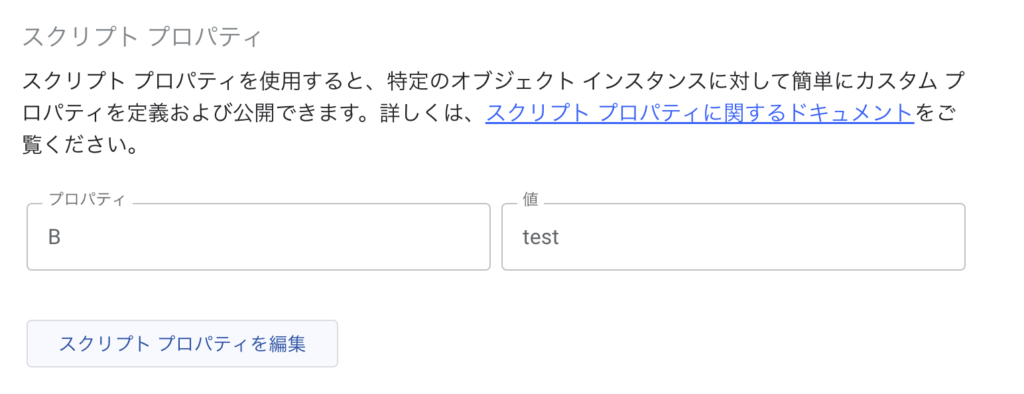Click the スクリプト プロパティを編集 button
1024x394 pixels.
[x=182, y=344]
